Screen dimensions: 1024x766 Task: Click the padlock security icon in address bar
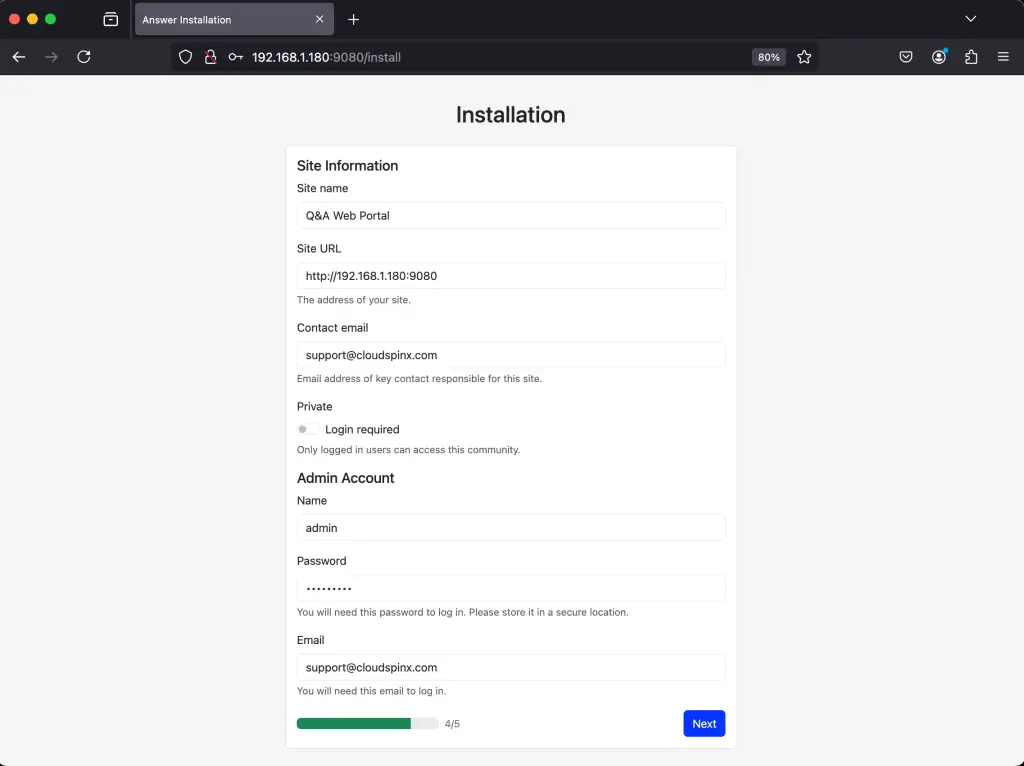click(208, 57)
